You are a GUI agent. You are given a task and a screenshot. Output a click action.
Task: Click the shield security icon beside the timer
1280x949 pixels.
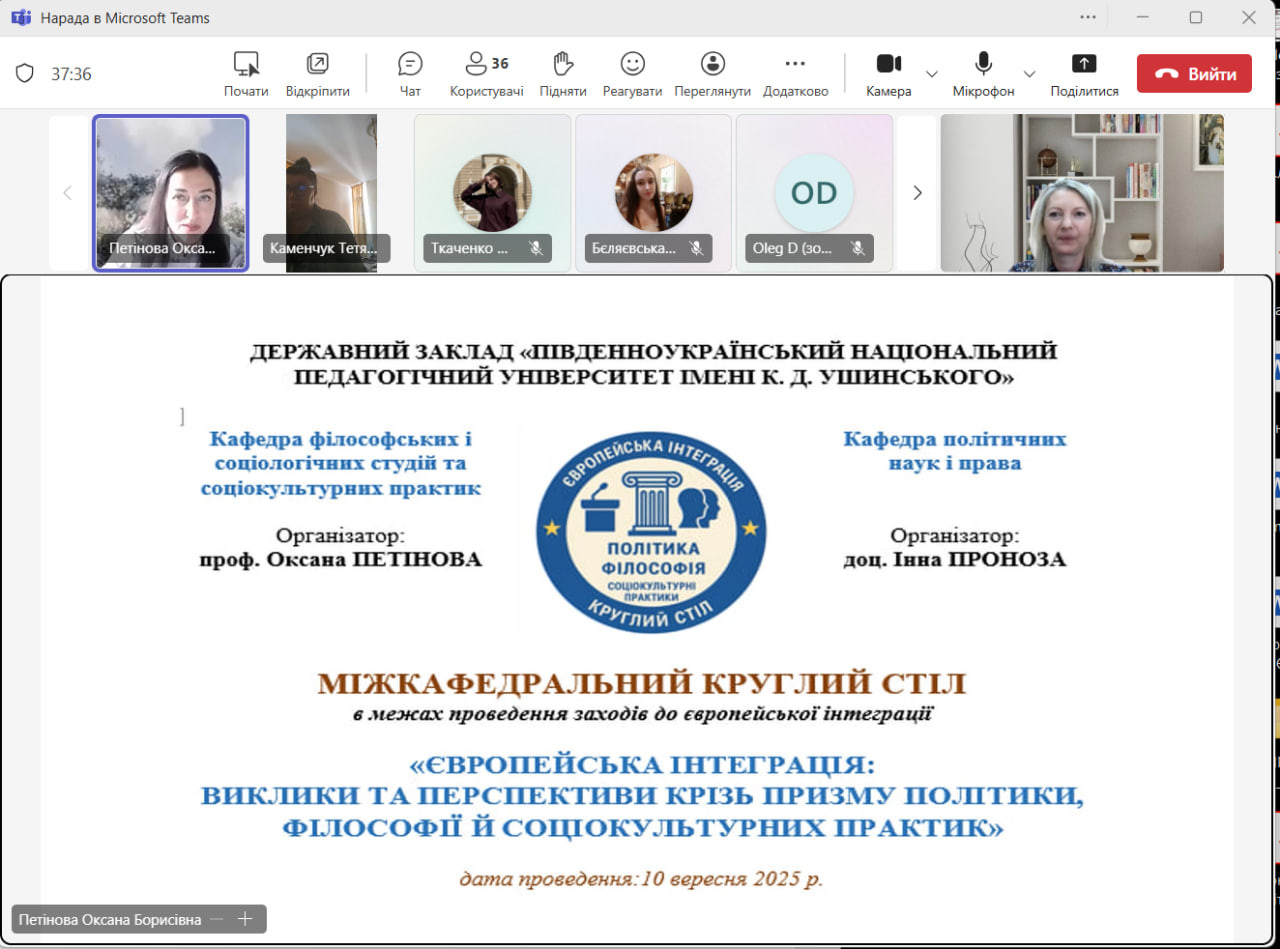25,74
